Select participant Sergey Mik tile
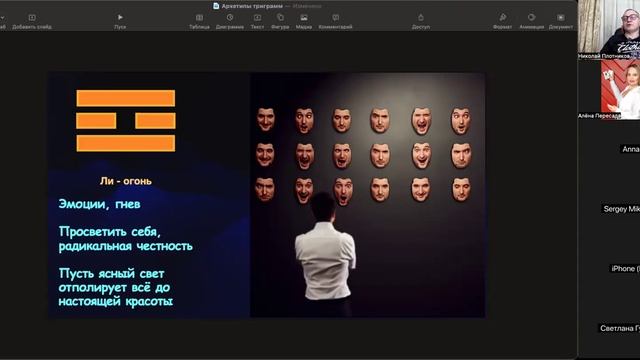Screen dimensions: 640x360 pos(609,209)
